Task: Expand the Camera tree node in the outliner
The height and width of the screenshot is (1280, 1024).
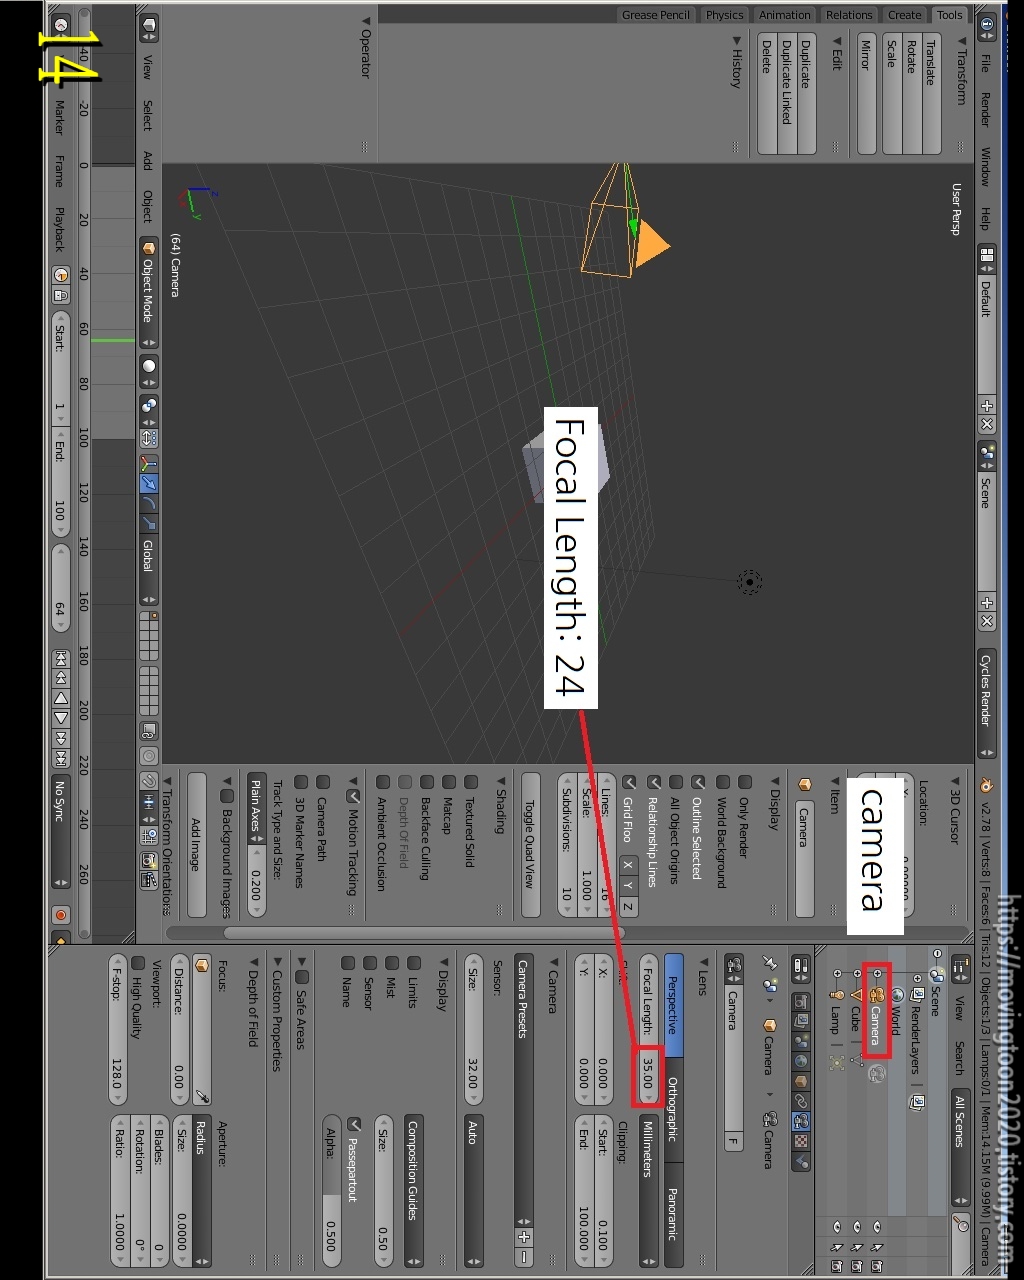Action: [877, 973]
